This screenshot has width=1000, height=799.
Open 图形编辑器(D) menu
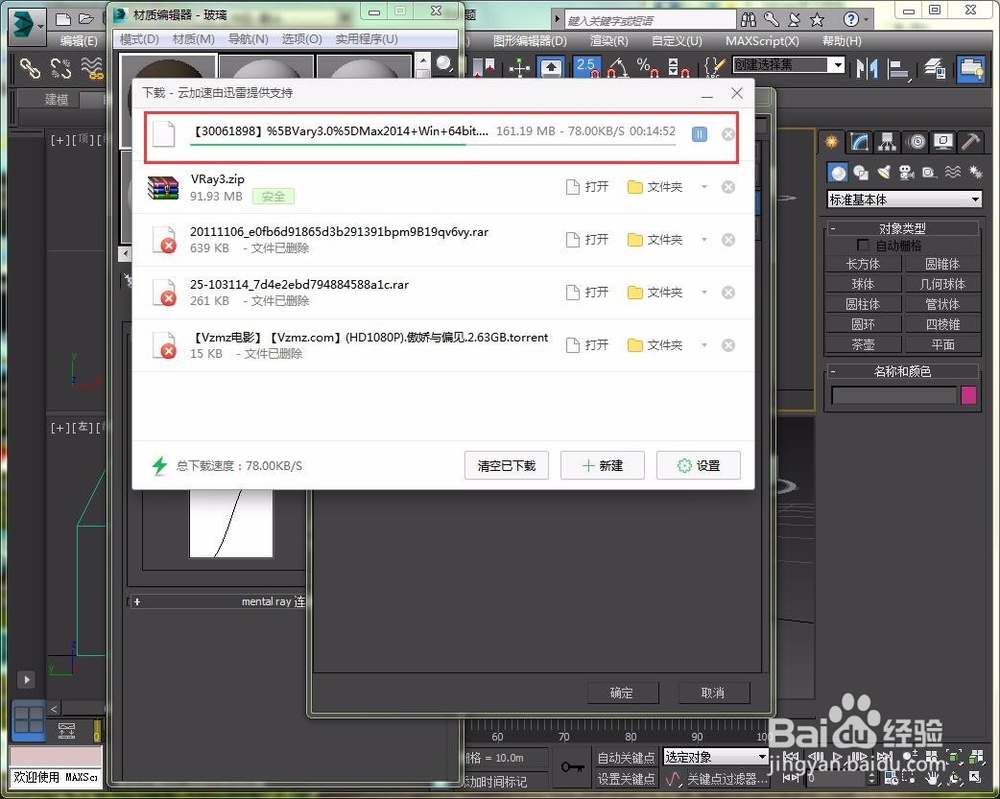click(x=530, y=41)
